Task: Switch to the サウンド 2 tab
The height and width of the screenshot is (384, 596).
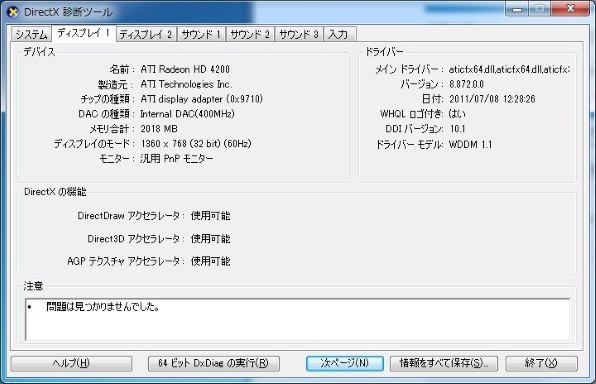Action: tap(250, 35)
